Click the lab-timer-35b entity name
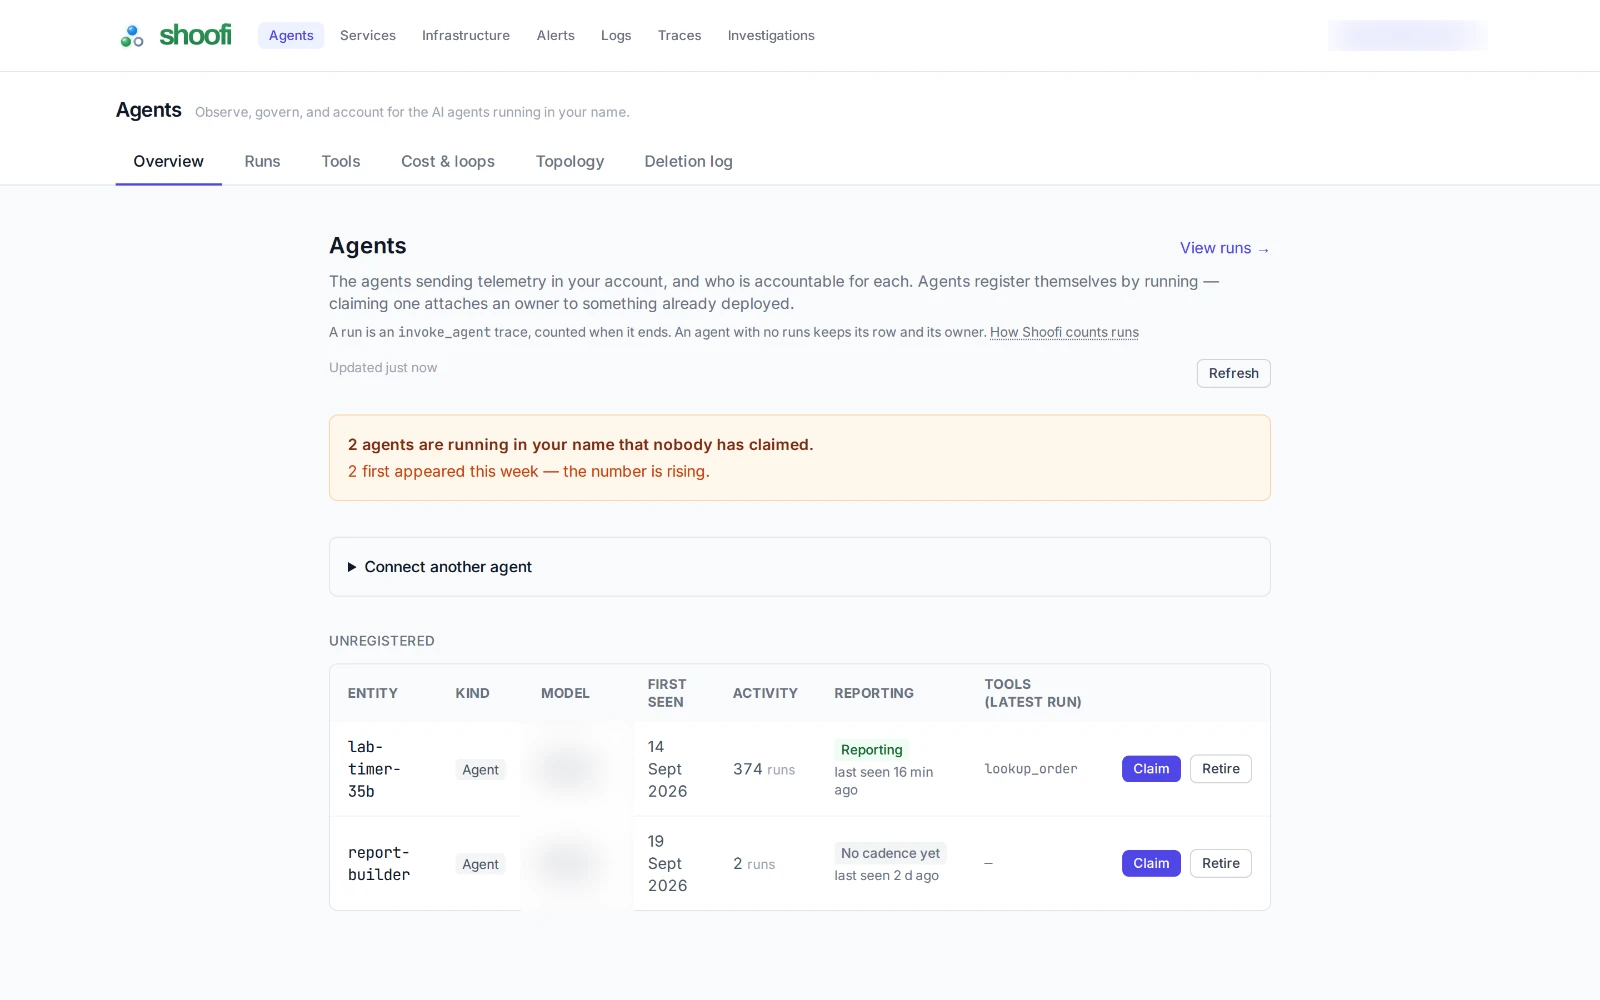Viewport: 1600px width, 1000px height. 374,769
